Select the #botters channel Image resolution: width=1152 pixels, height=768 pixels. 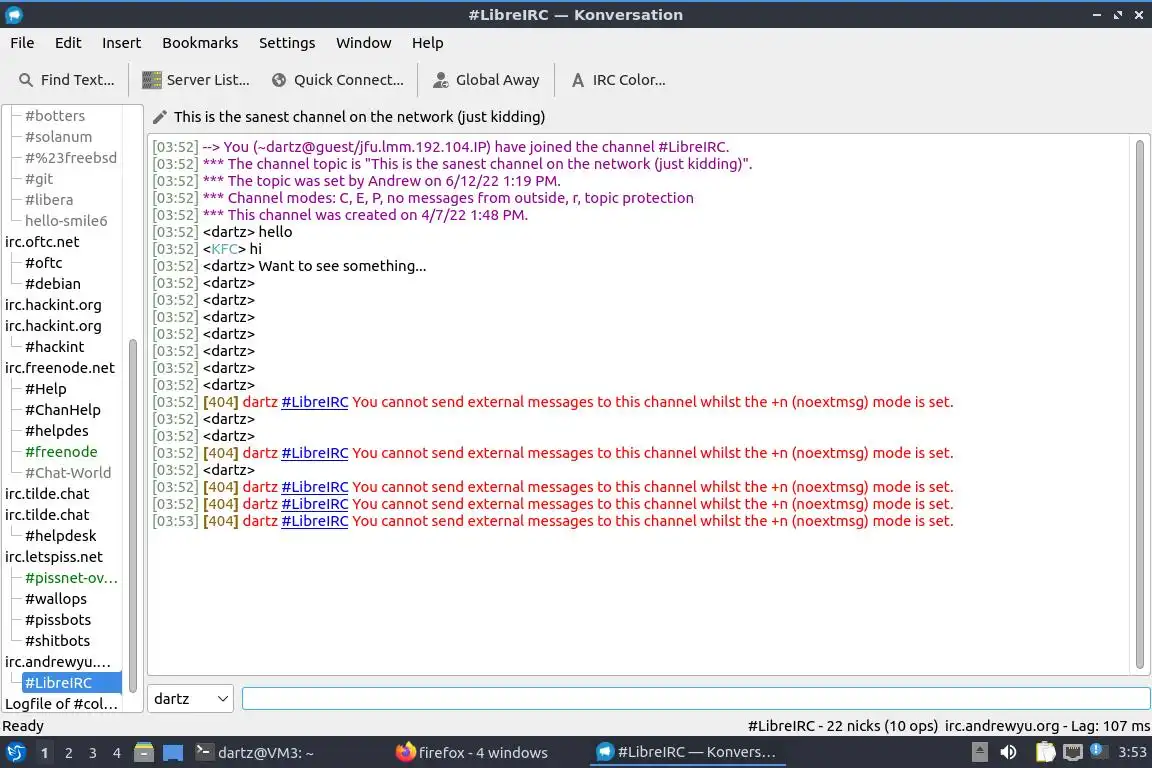coord(55,116)
